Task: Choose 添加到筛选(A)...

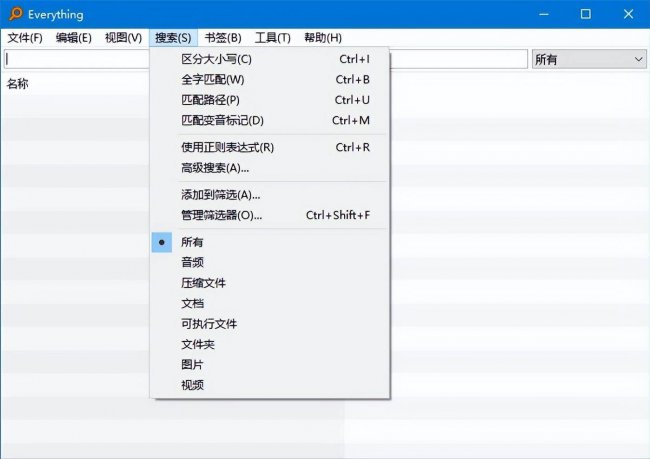Action: (269, 194)
